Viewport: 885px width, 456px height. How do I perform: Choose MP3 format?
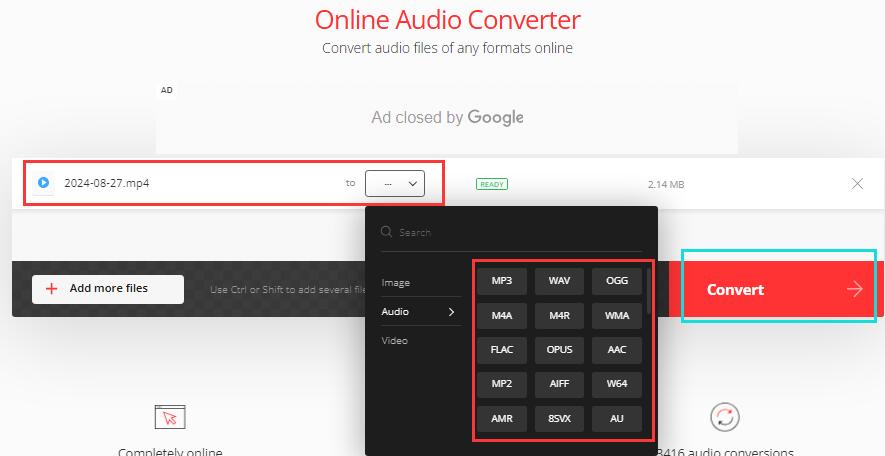[x=502, y=281]
